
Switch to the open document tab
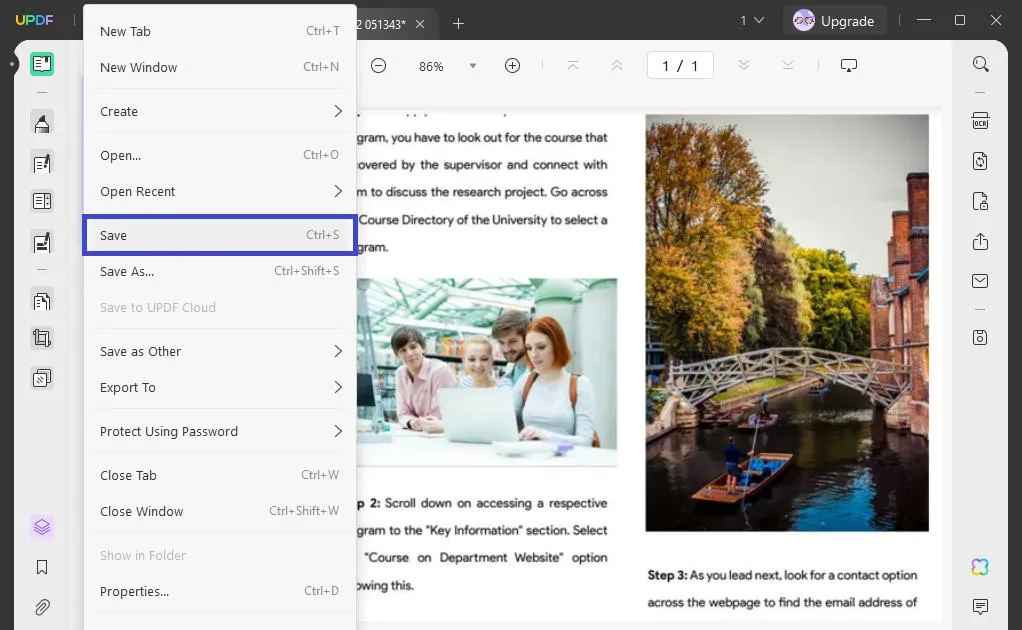coord(385,23)
